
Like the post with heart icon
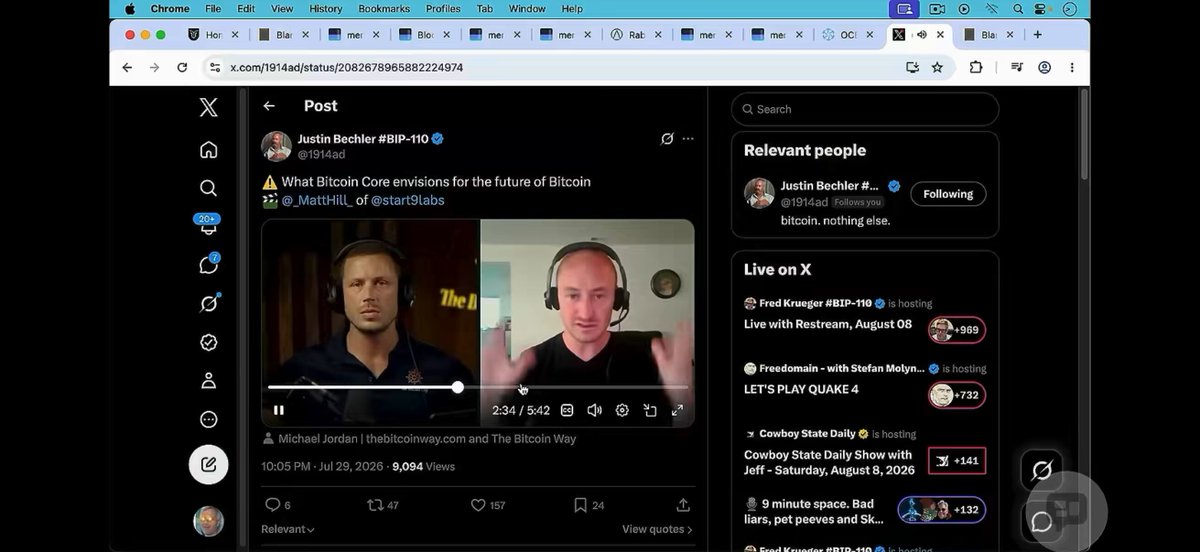point(478,505)
